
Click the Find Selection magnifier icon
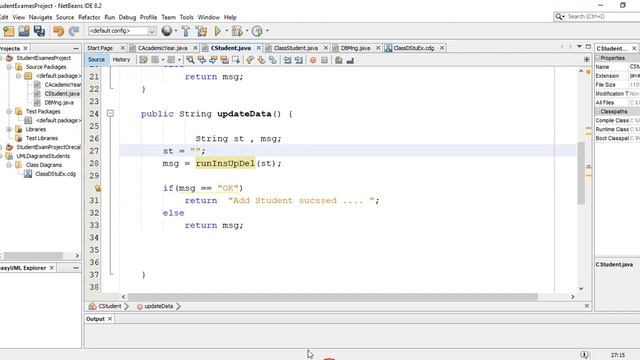click(190, 60)
